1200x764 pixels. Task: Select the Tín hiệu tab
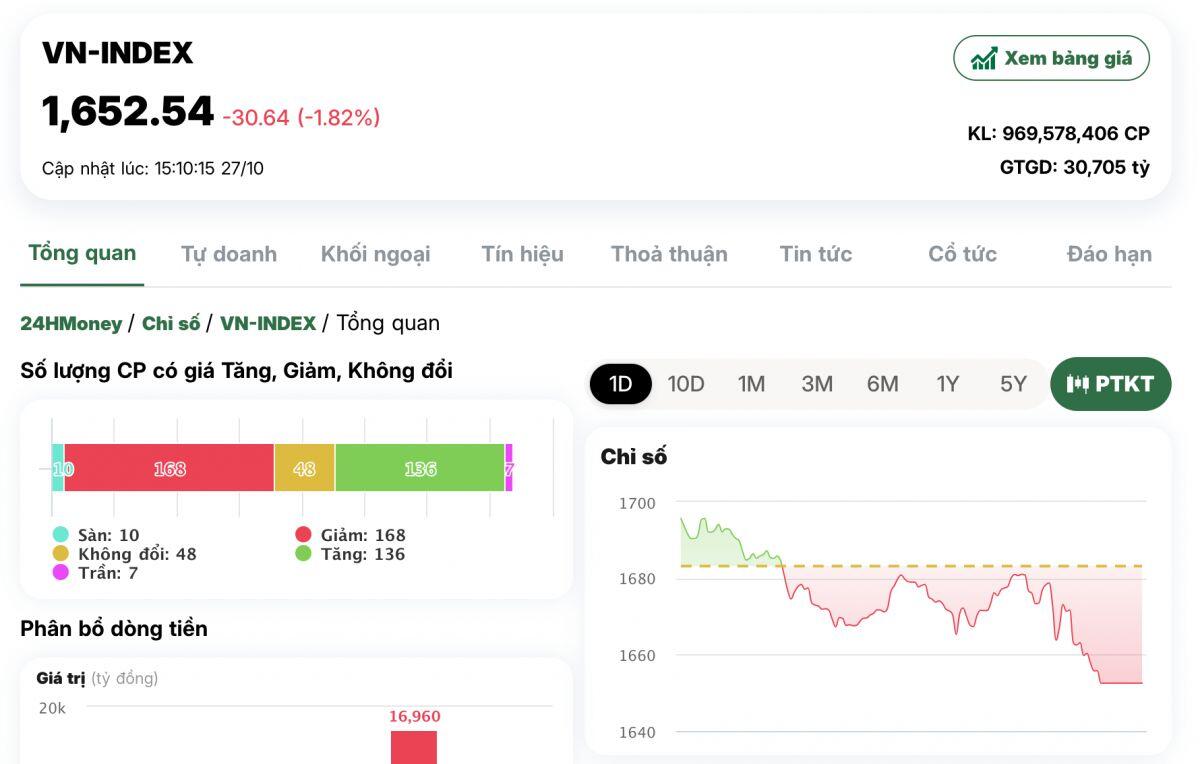point(522,254)
